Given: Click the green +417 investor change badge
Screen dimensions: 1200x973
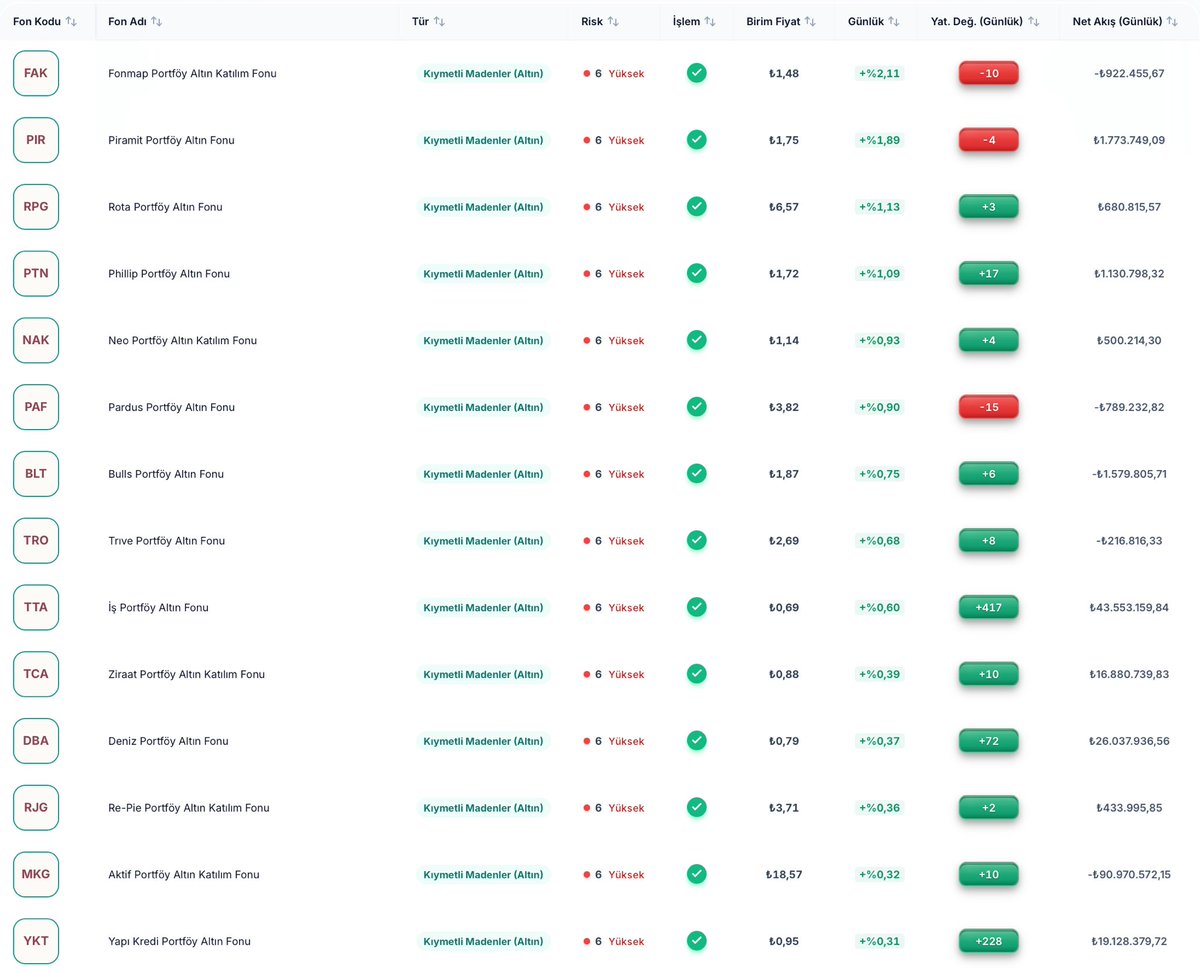Looking at the screenshot, I should (988, 607).
